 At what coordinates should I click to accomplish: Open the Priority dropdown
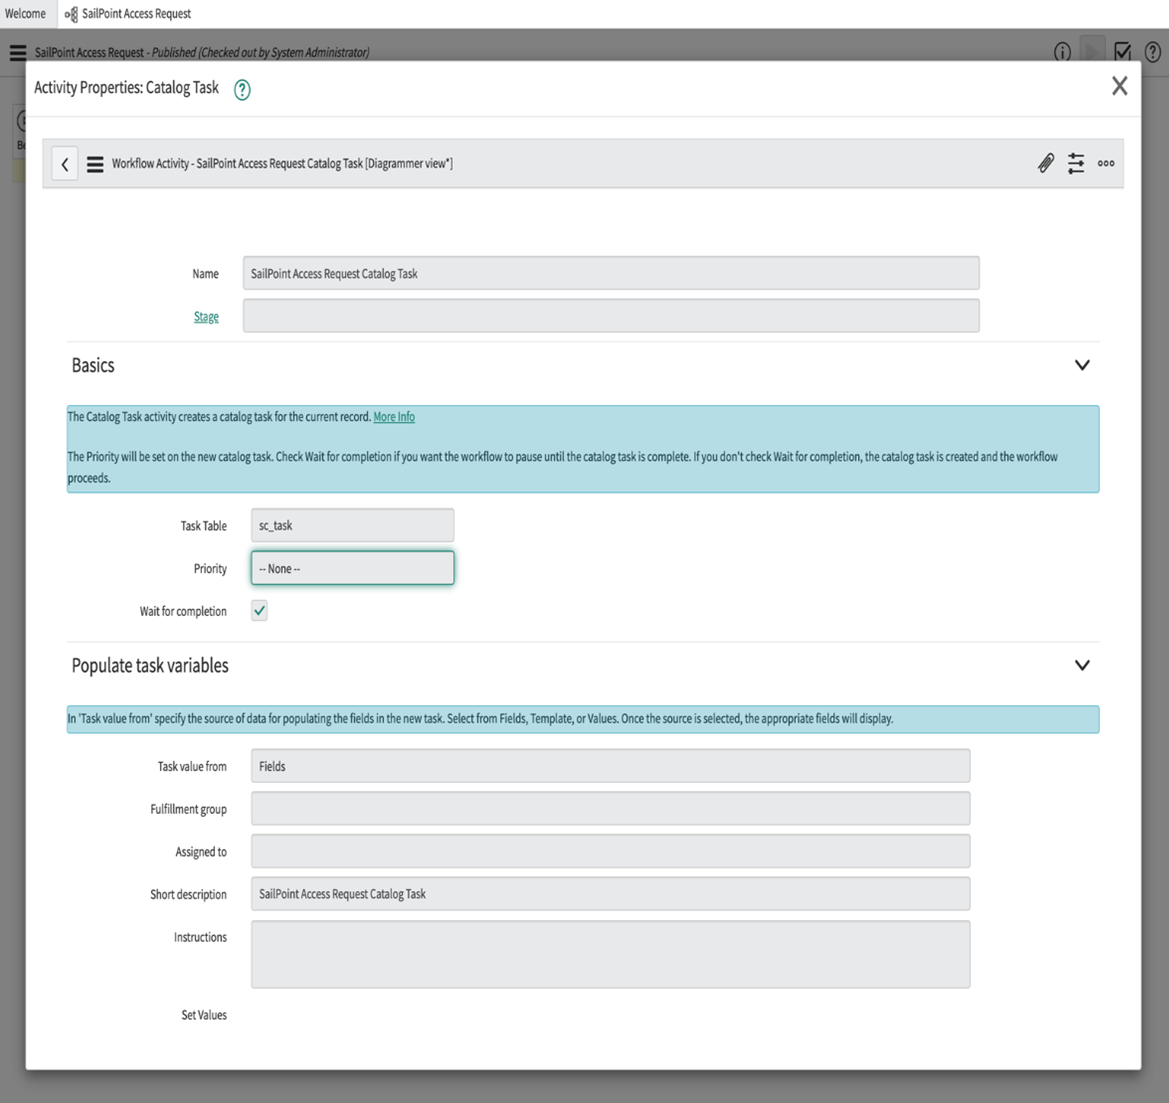[353, 568]
